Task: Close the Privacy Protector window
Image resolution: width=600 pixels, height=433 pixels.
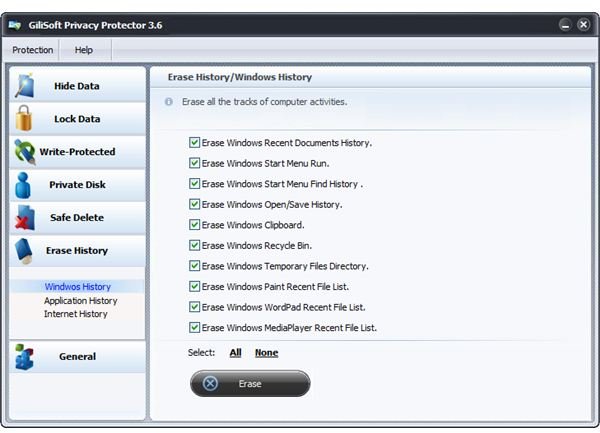Action: [584, 25]
